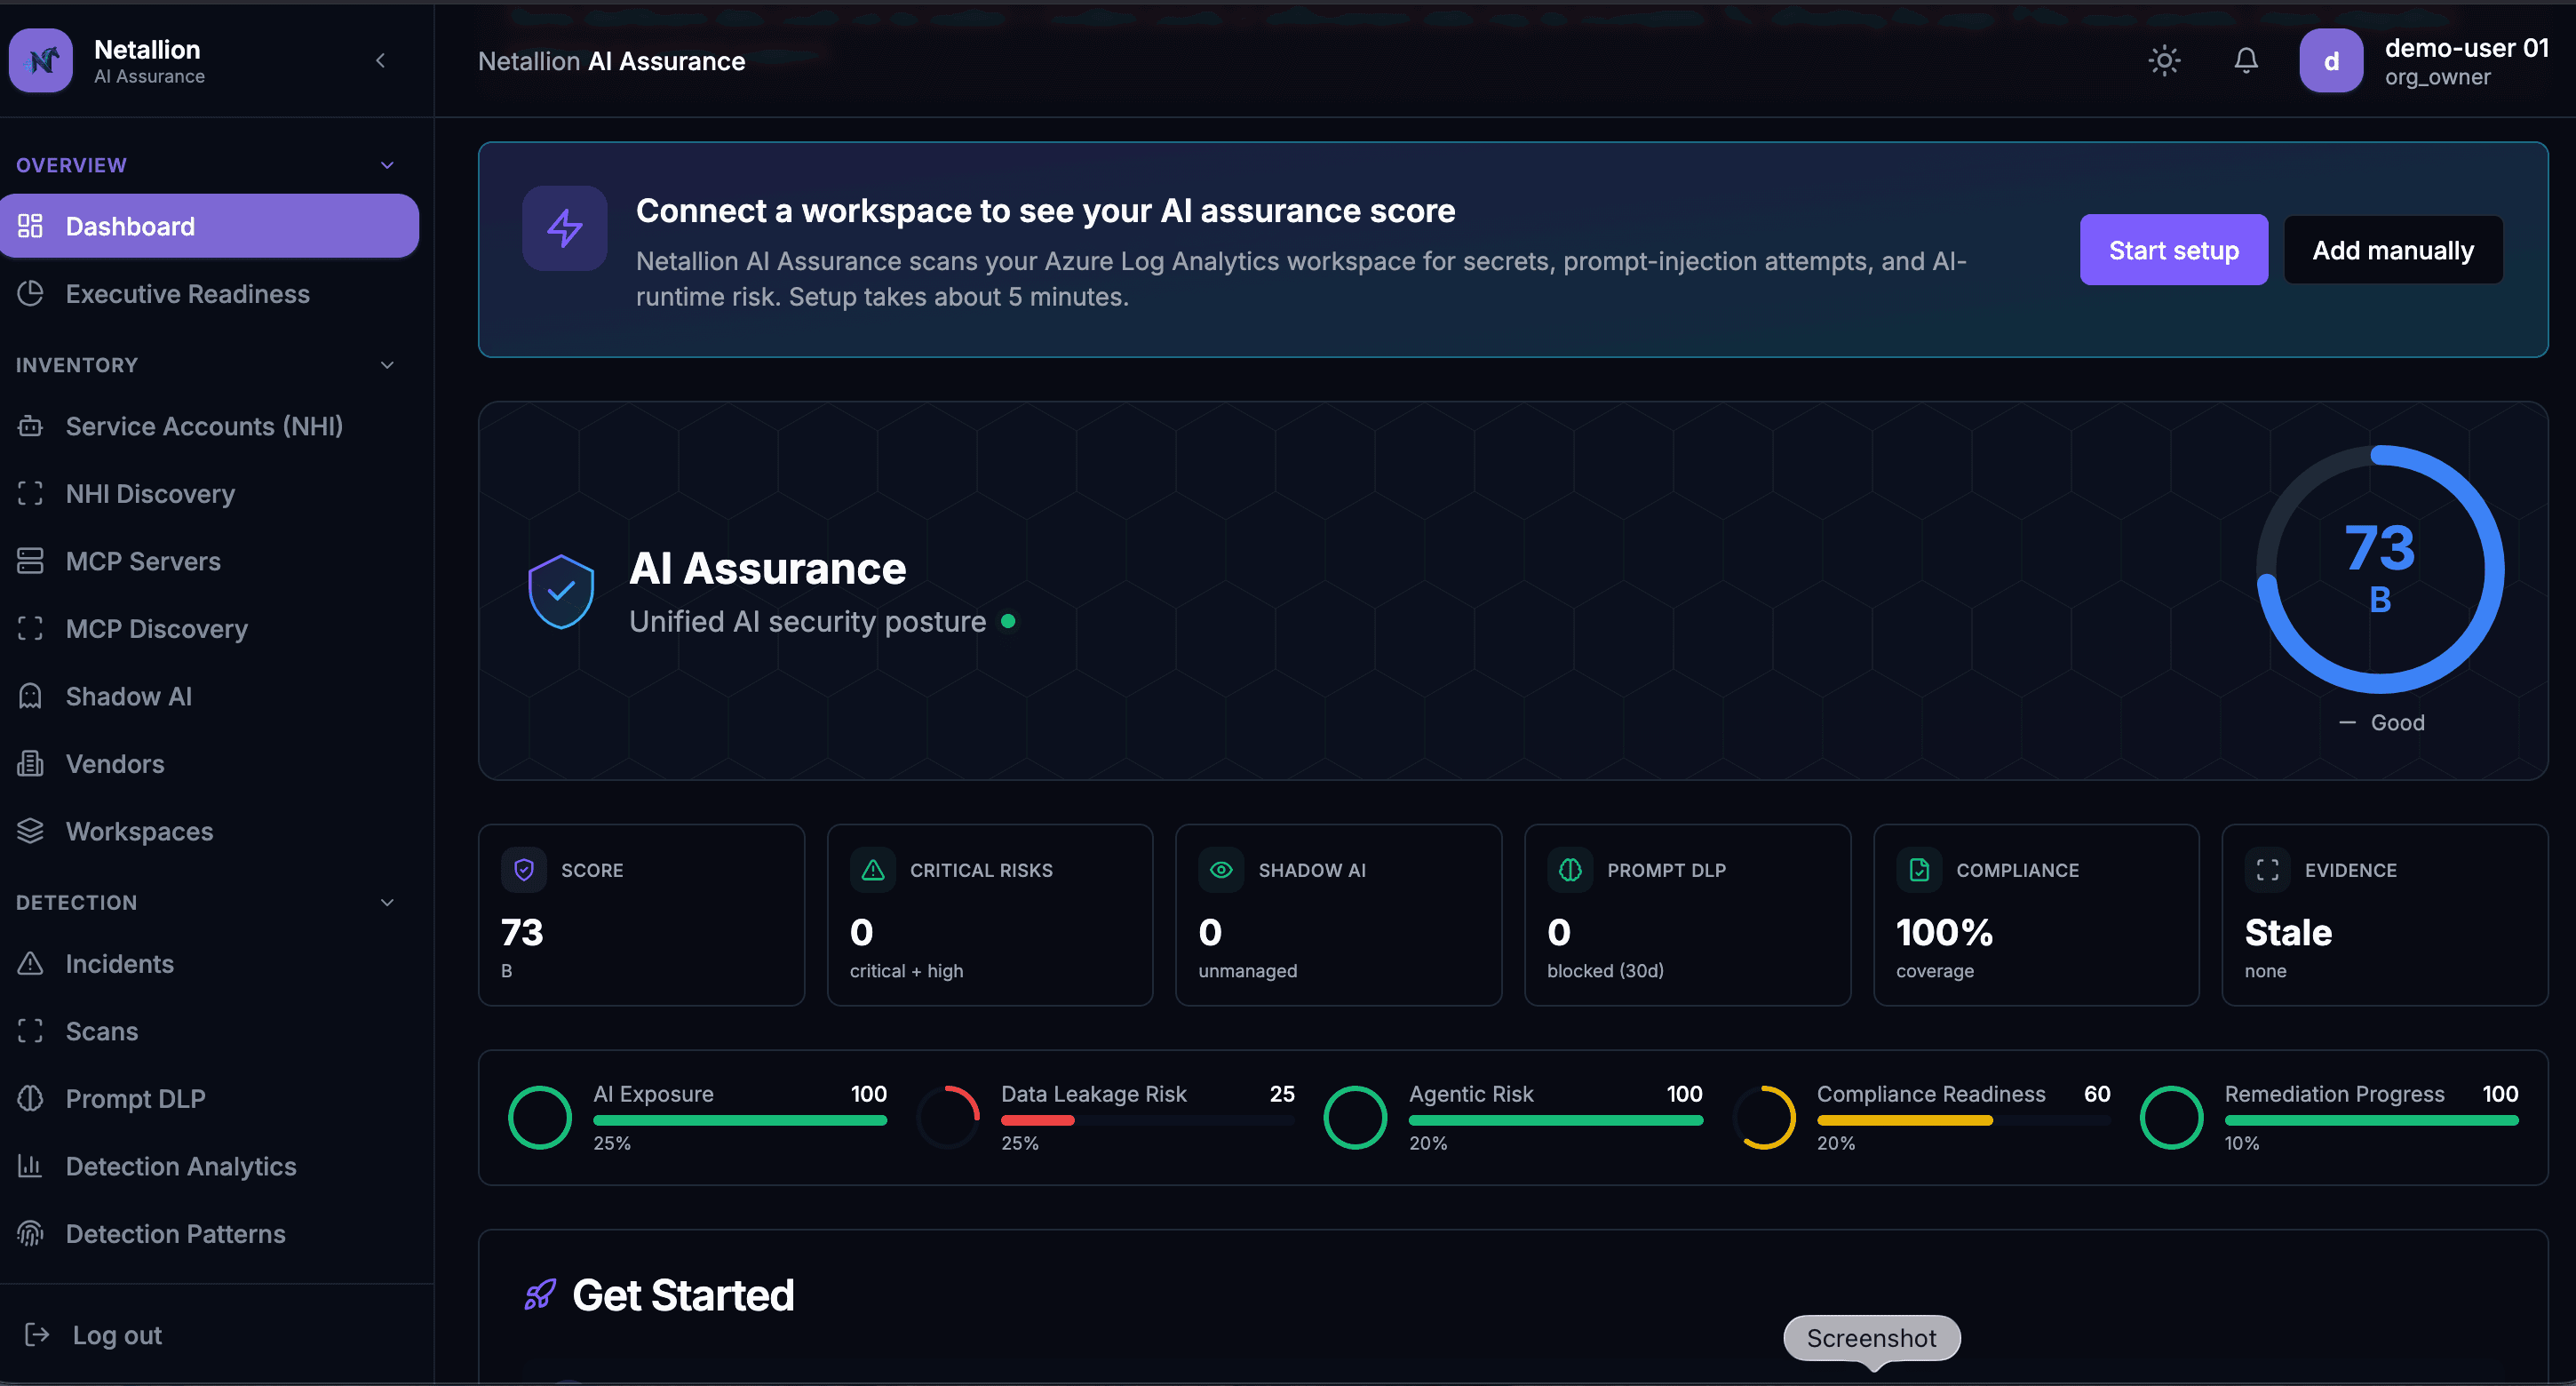Click the Shadow AI eye icon

pyautogui.click(x=1221, y=870)
